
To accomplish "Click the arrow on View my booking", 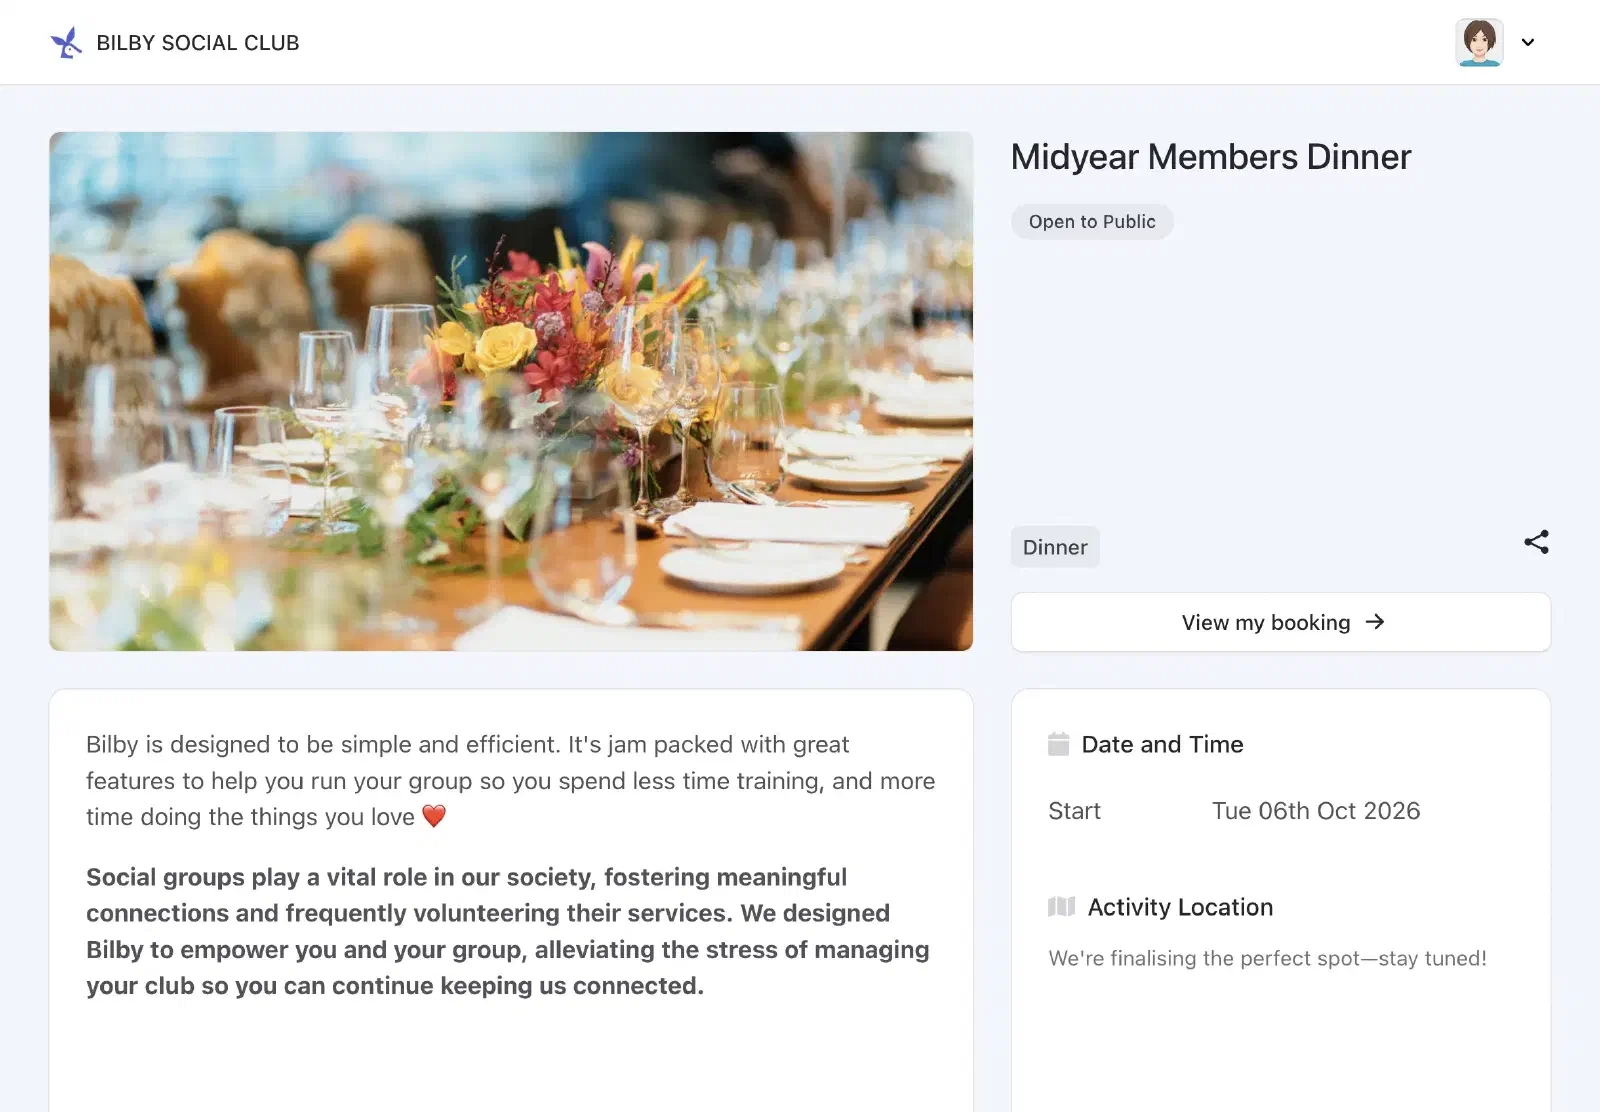I will pos(1375,622).
